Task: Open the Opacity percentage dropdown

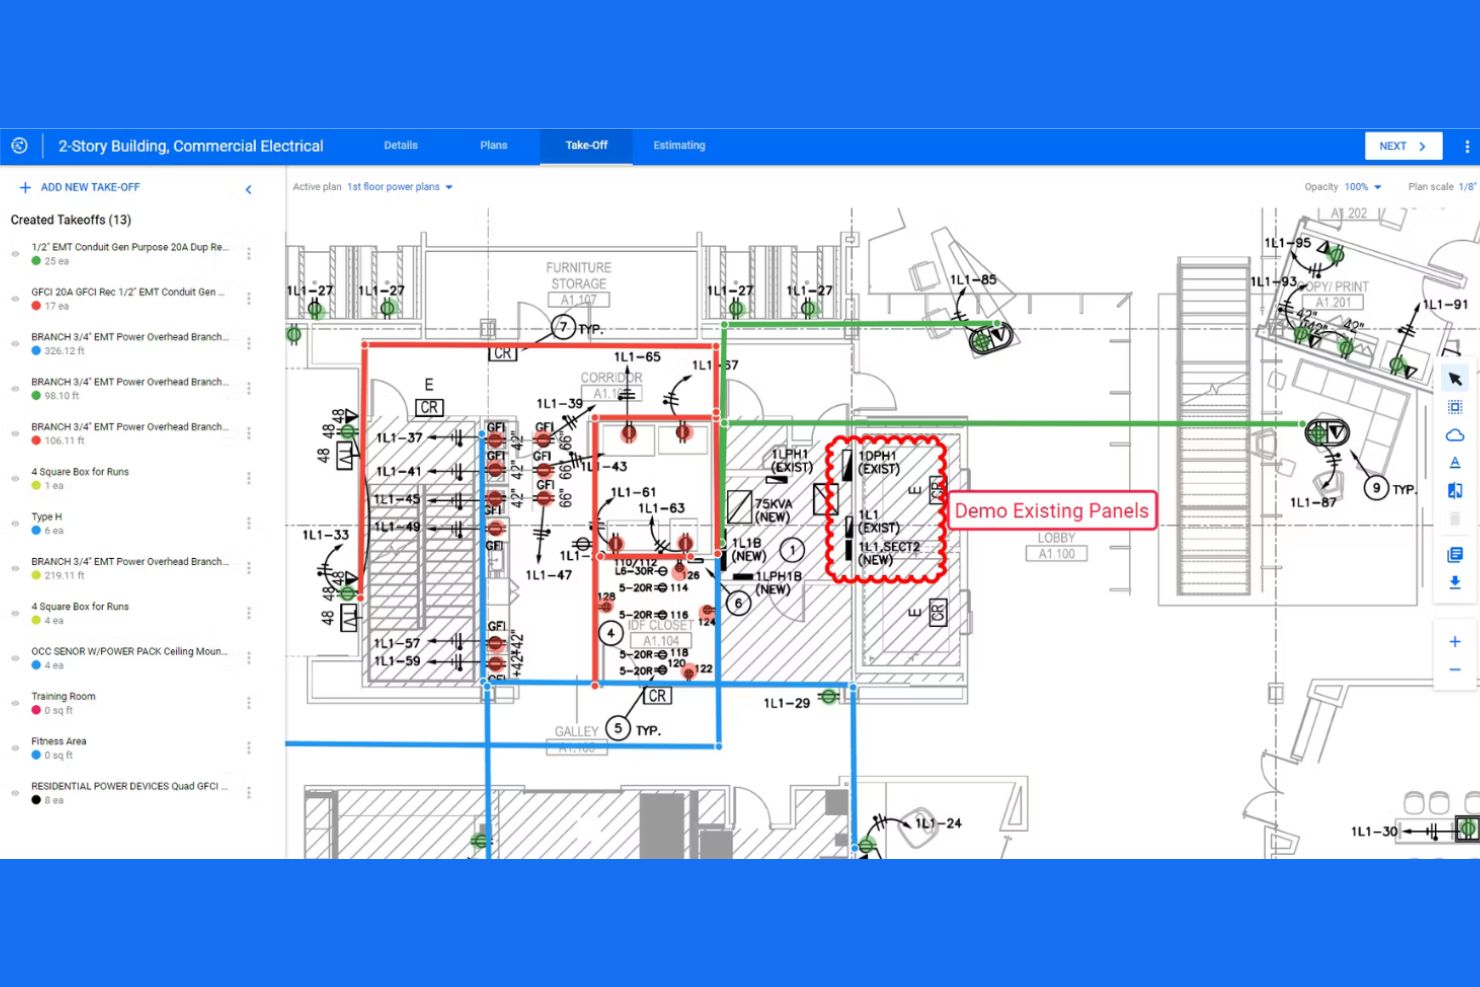Action: coord(1360,186)
